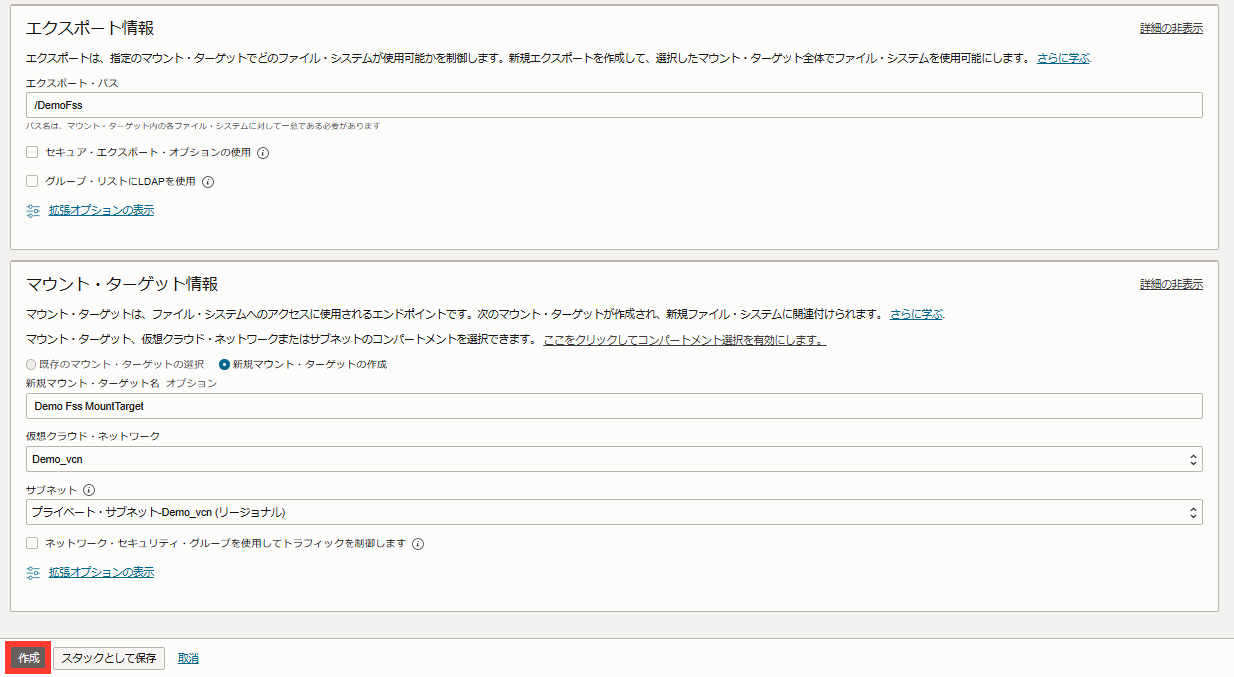The image size is (1234, 677).
Task: Click the 取消 link
Action: point(188,658)
